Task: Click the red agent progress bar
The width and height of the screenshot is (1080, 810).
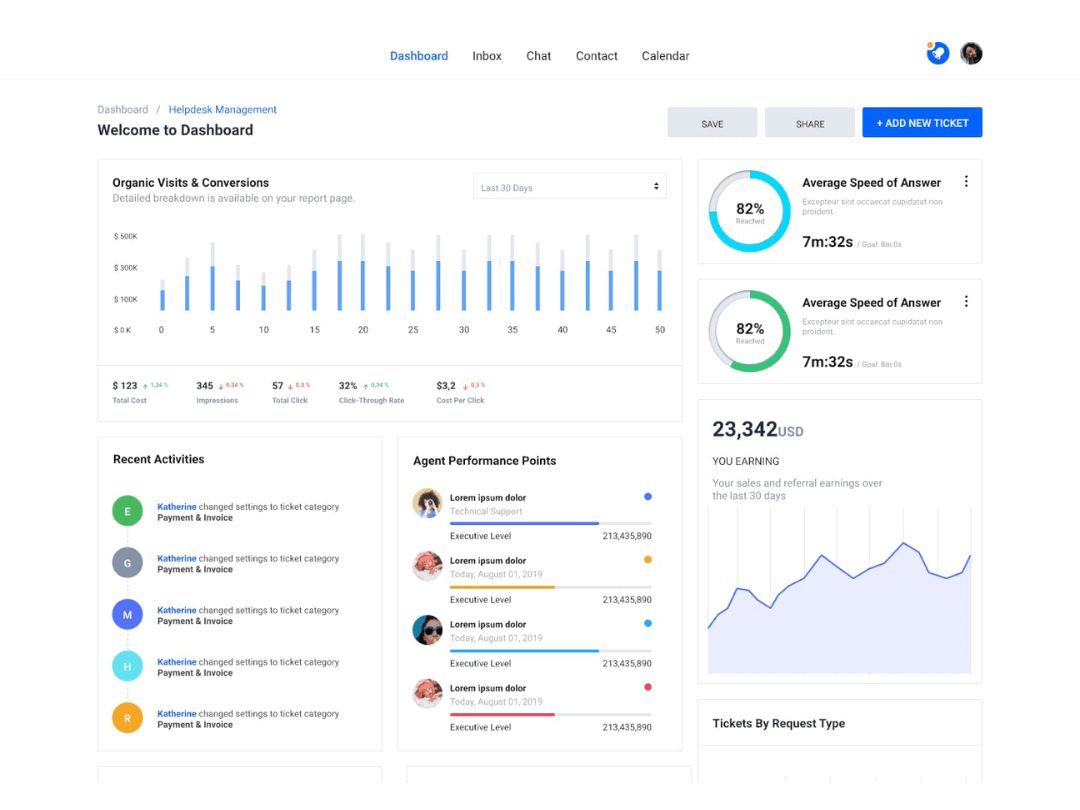Action: coord(550,714)
